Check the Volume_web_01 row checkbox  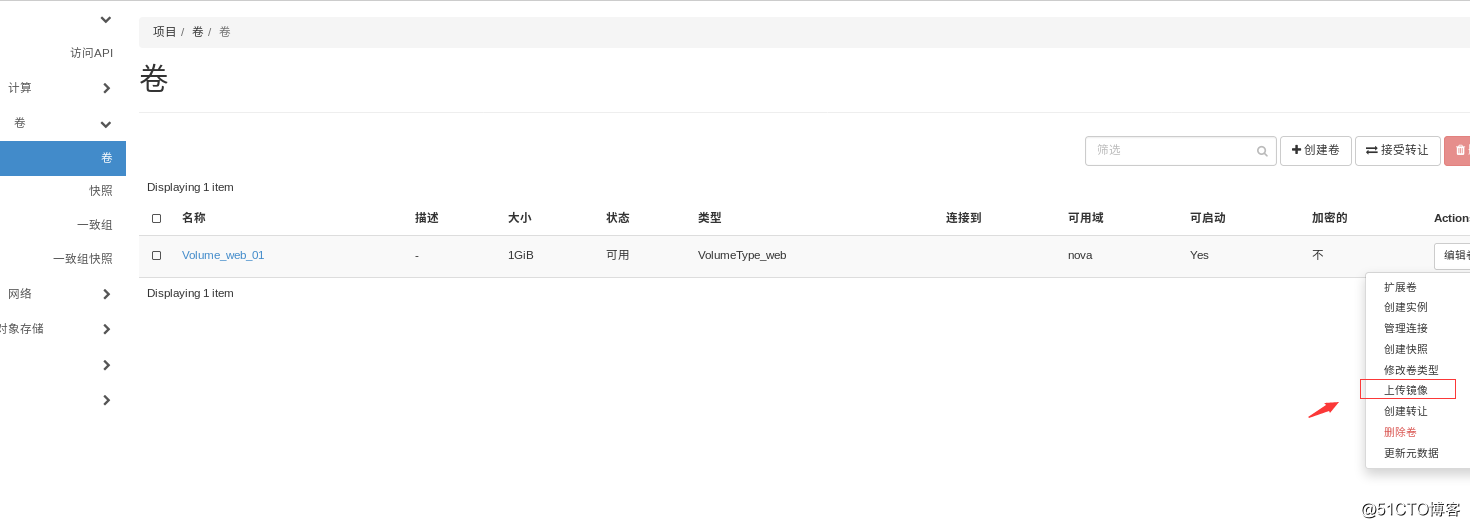[156, 255]
